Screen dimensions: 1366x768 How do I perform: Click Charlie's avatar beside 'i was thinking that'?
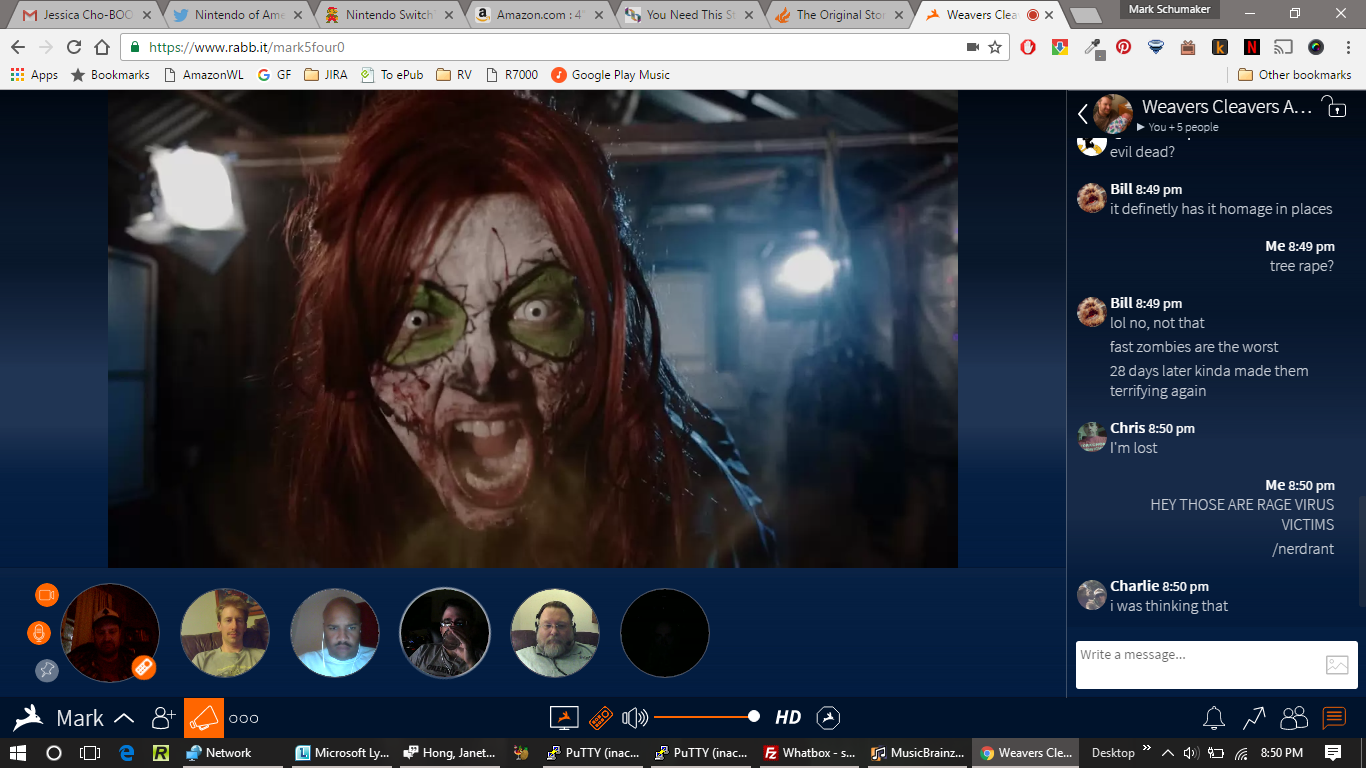(x=1091, y=595)
